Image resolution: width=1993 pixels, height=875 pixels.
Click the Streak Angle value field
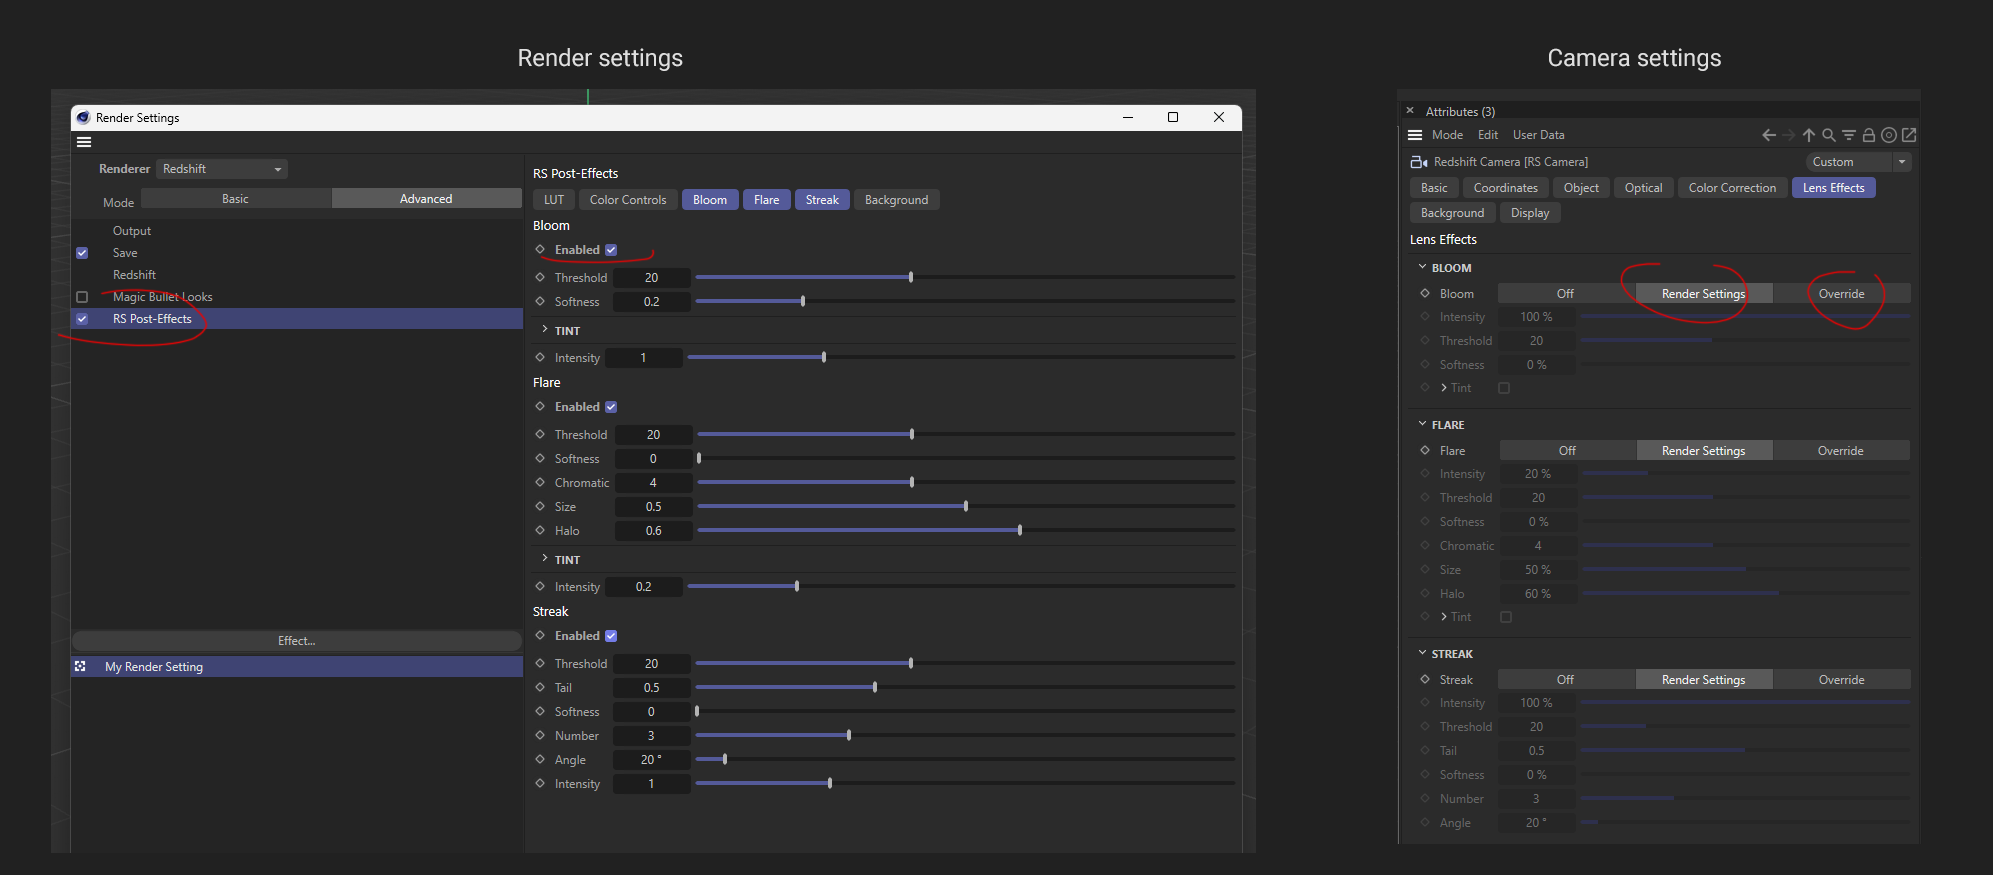pyautogui.click(x=651, y=760)
